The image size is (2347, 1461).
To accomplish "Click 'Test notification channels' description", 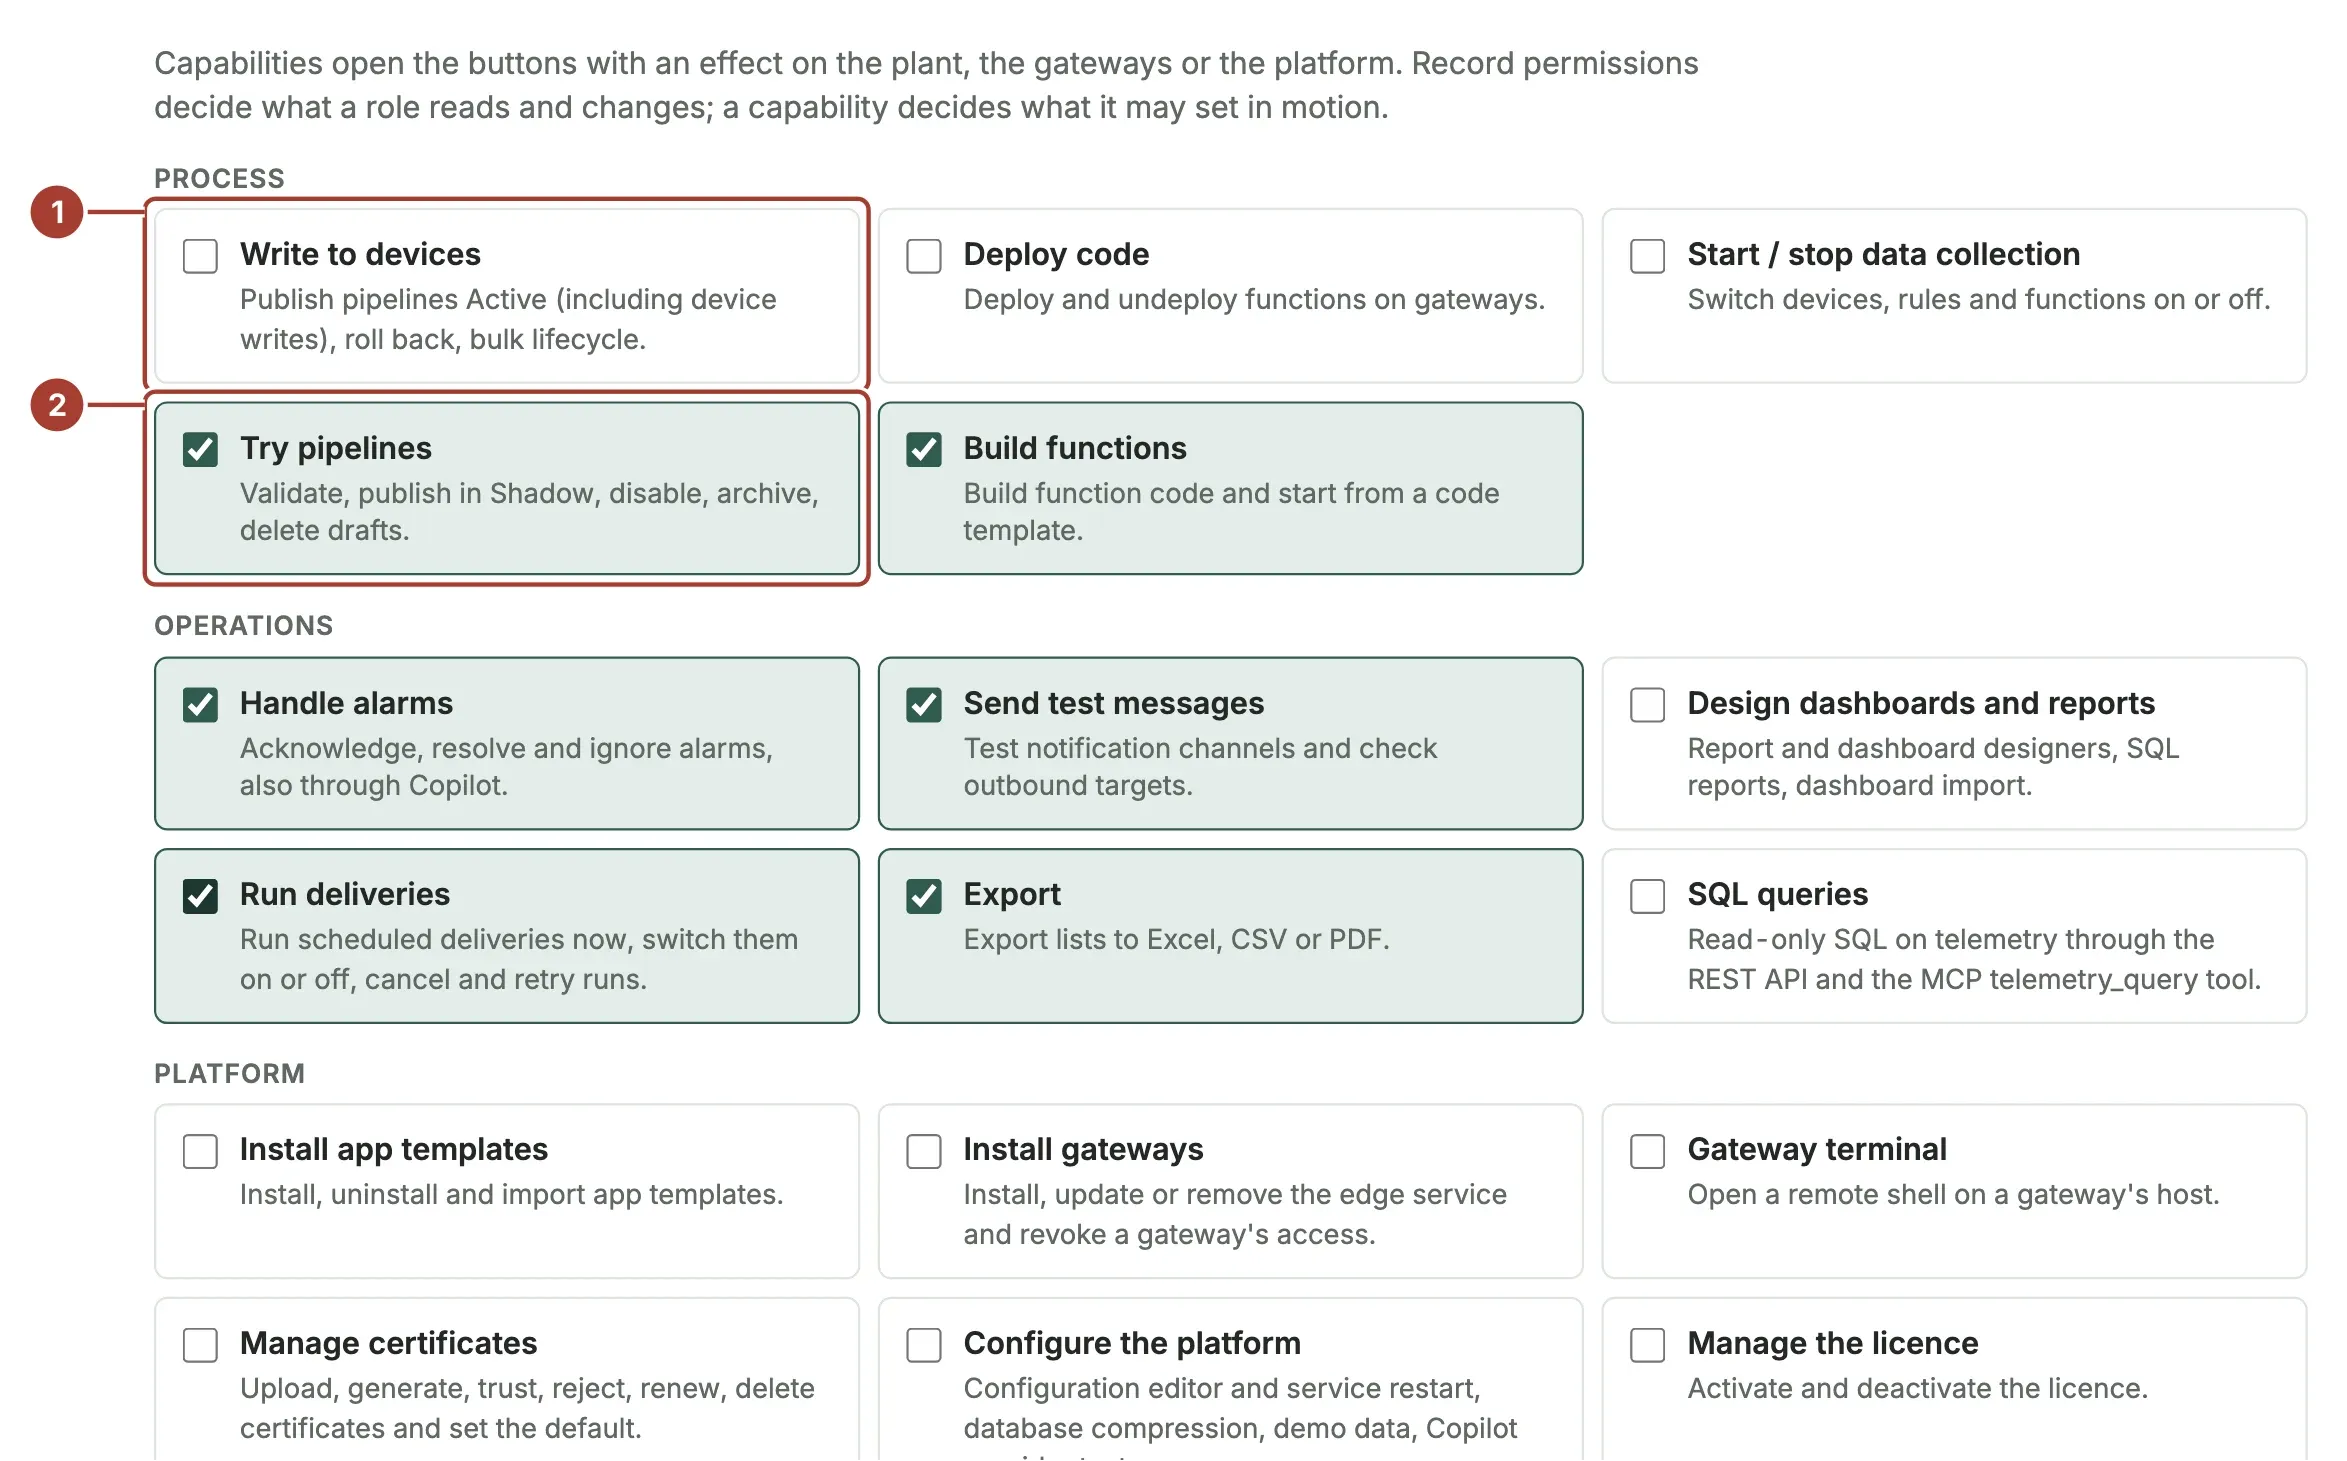I will coord(1200,767).
